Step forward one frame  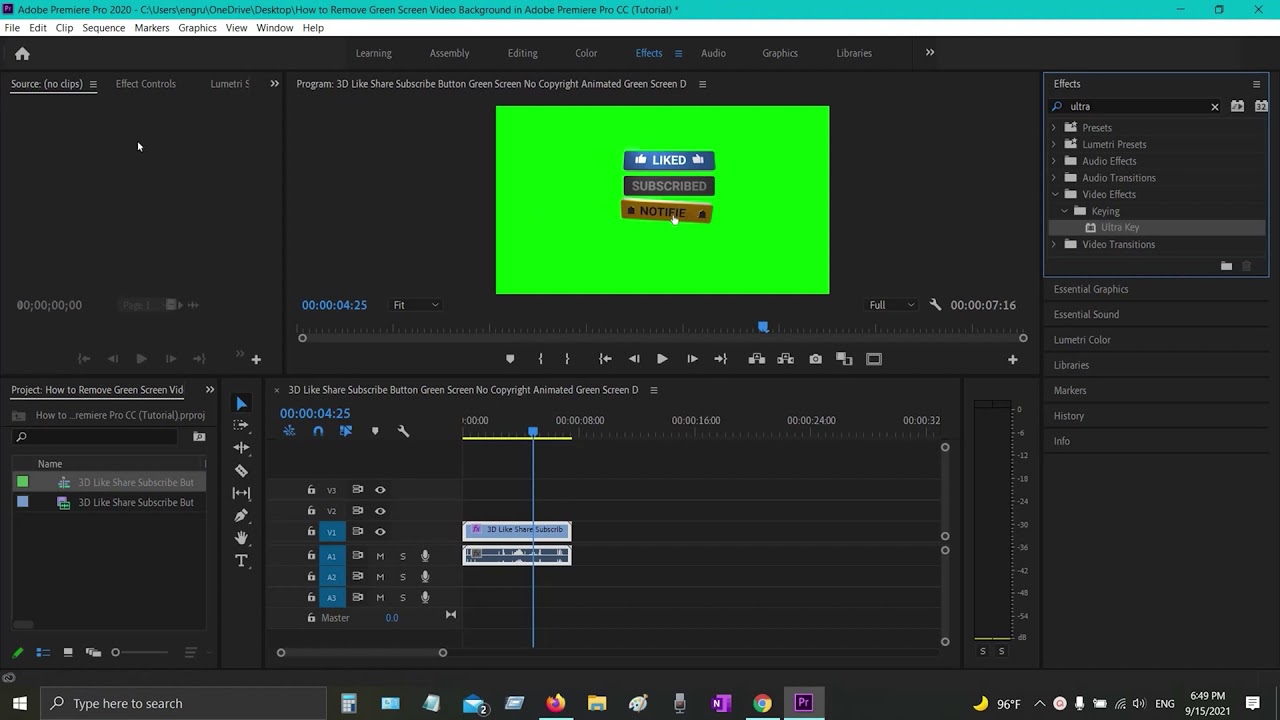click(x=692, y=359)
